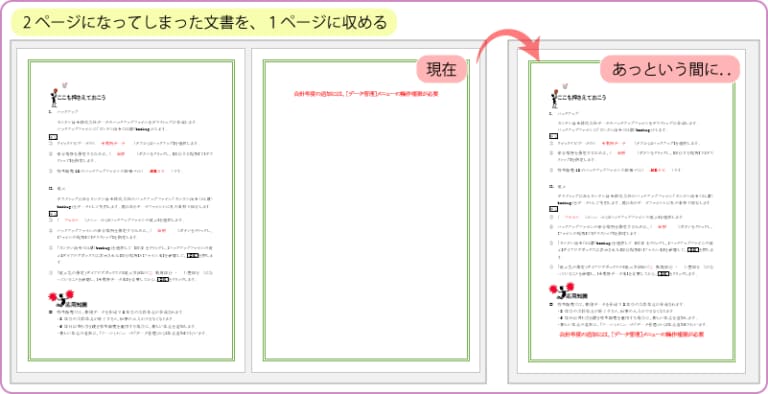Click the stick figure icon on the result page
The height and width of the screenshot is (394, 768).
554,98
